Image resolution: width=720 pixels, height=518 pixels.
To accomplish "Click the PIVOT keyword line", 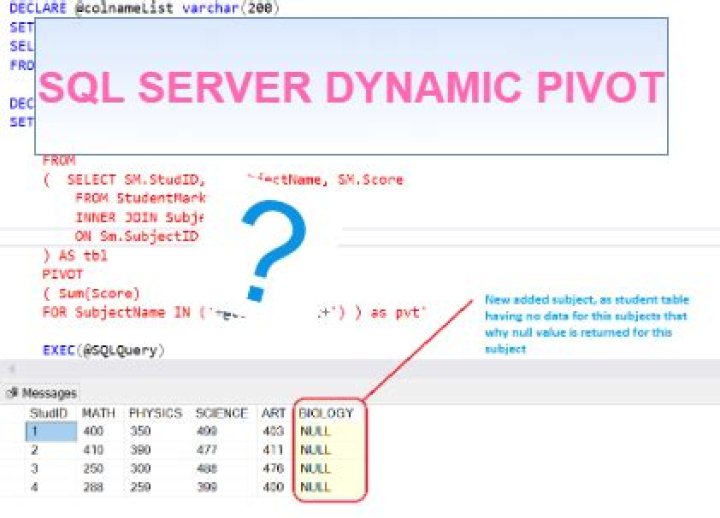I will [x=62, y=275].
